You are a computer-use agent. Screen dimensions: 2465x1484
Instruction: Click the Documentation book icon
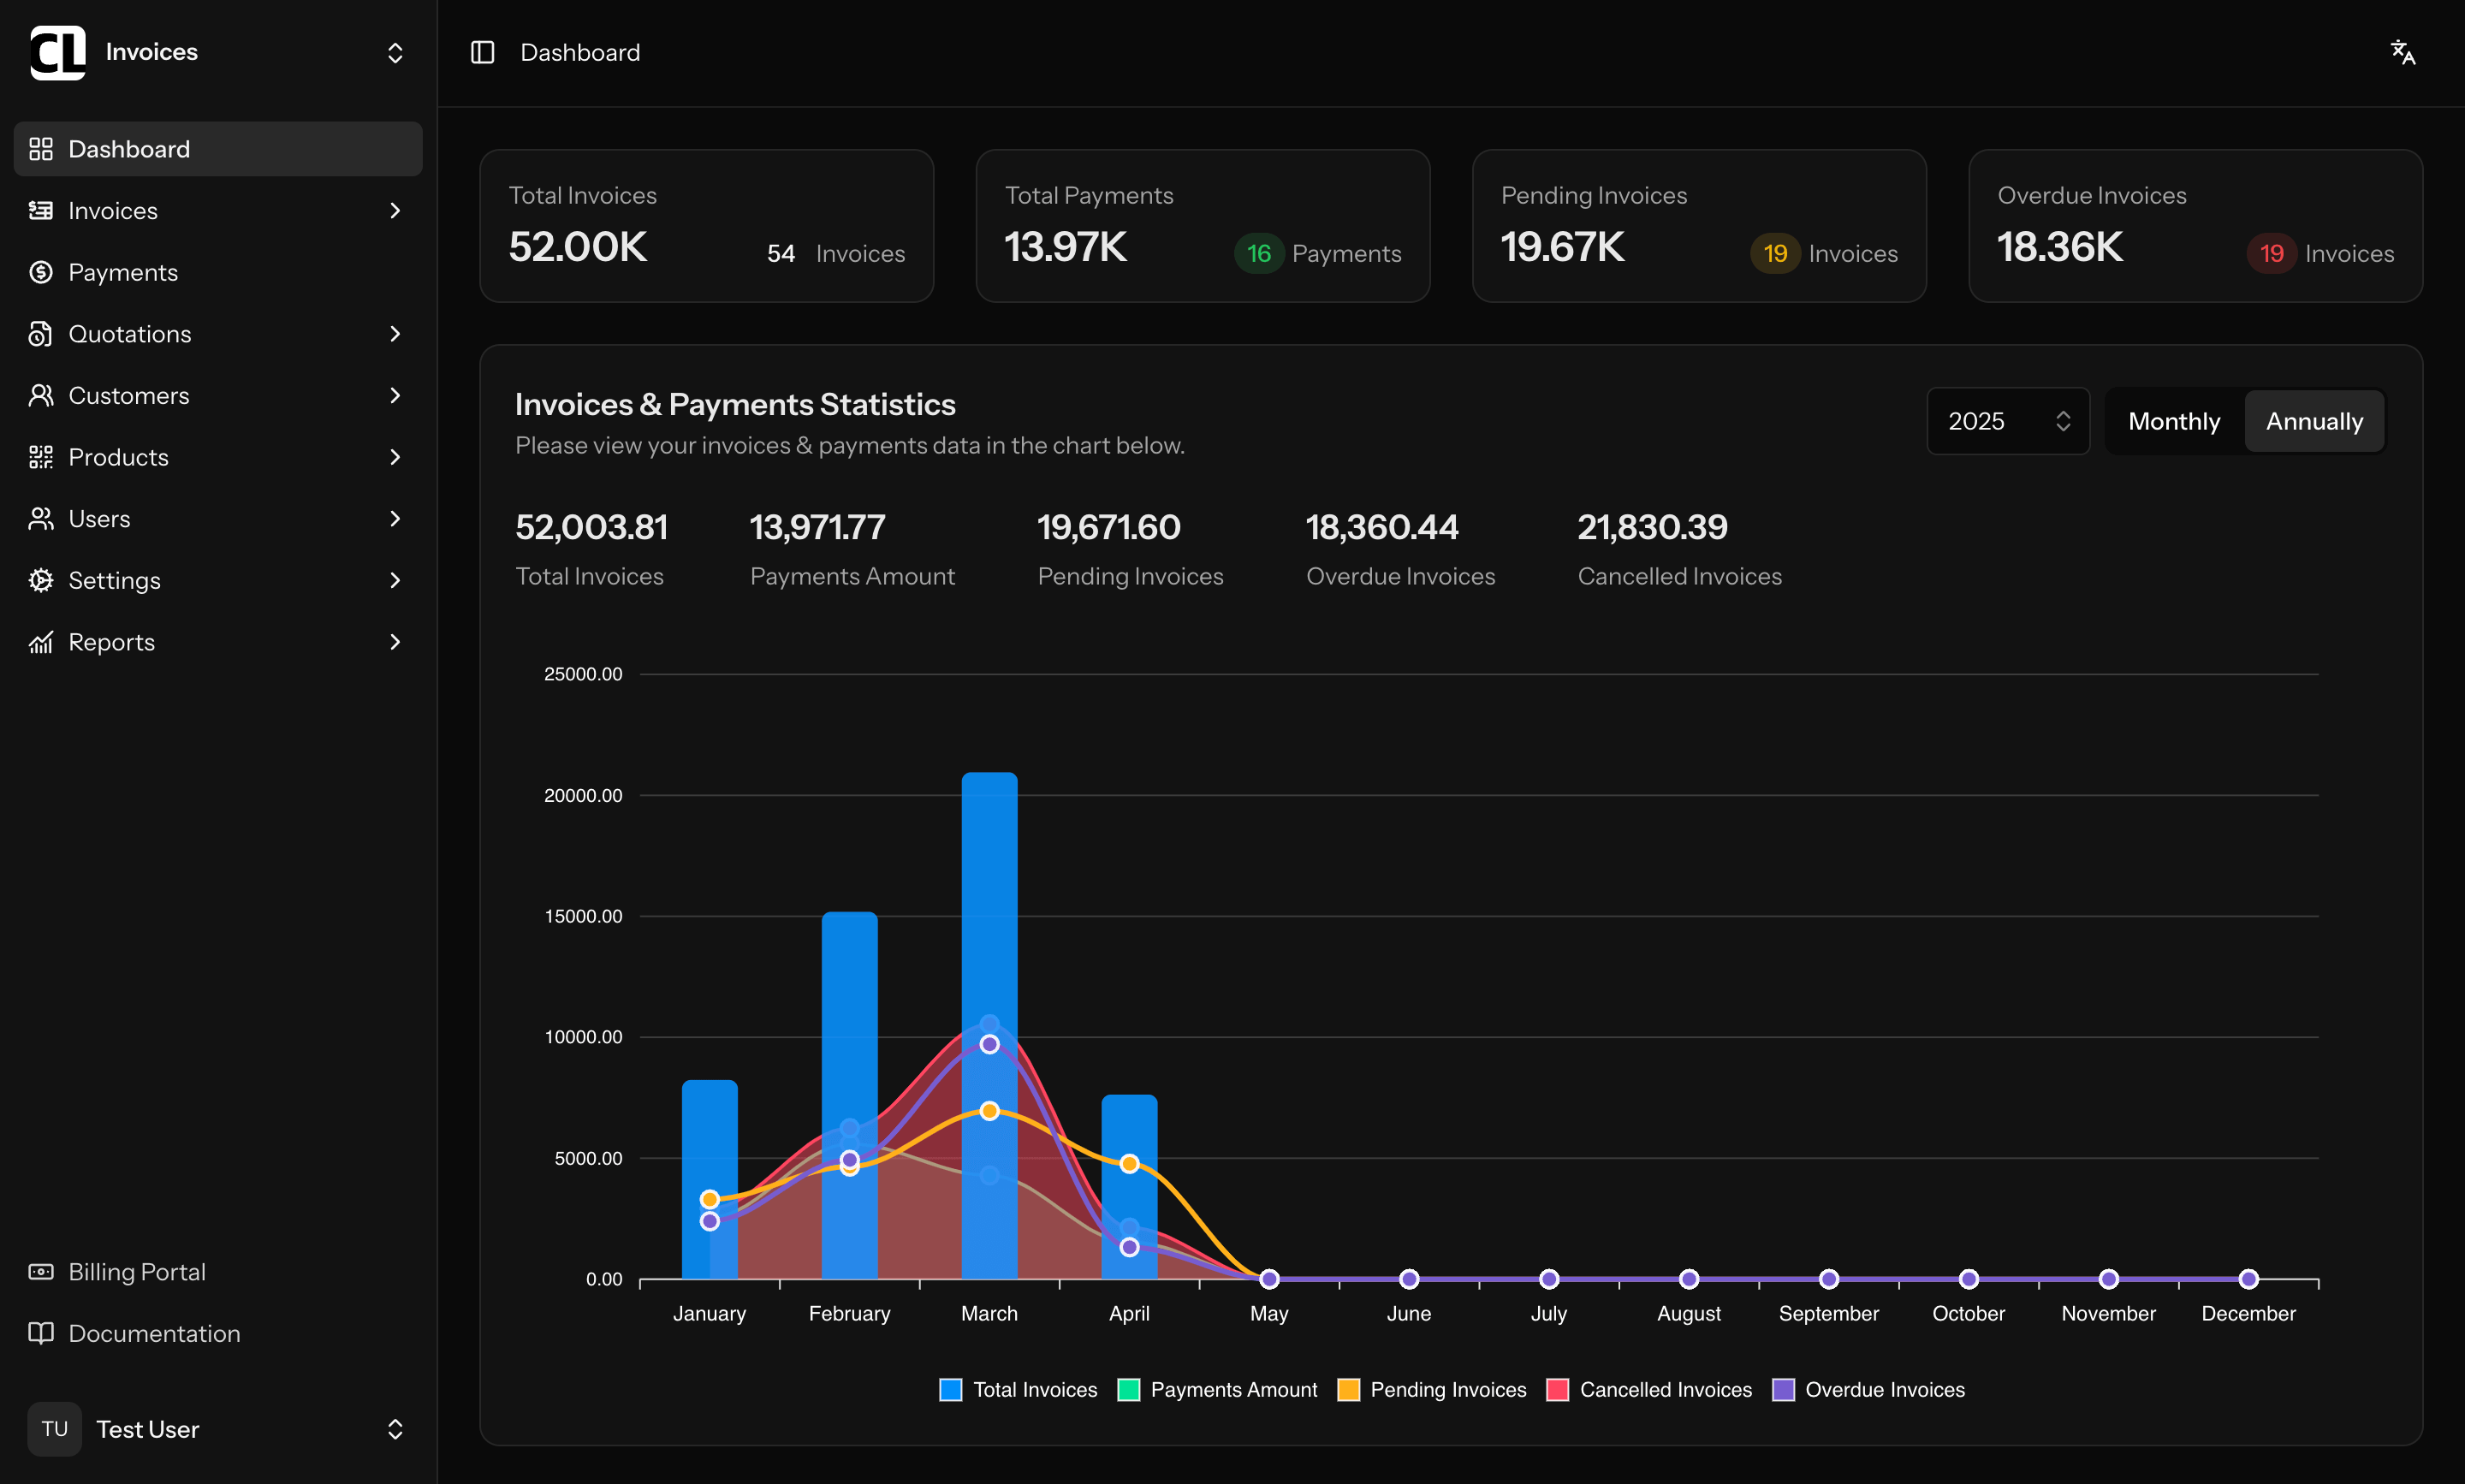point(41,1333)
